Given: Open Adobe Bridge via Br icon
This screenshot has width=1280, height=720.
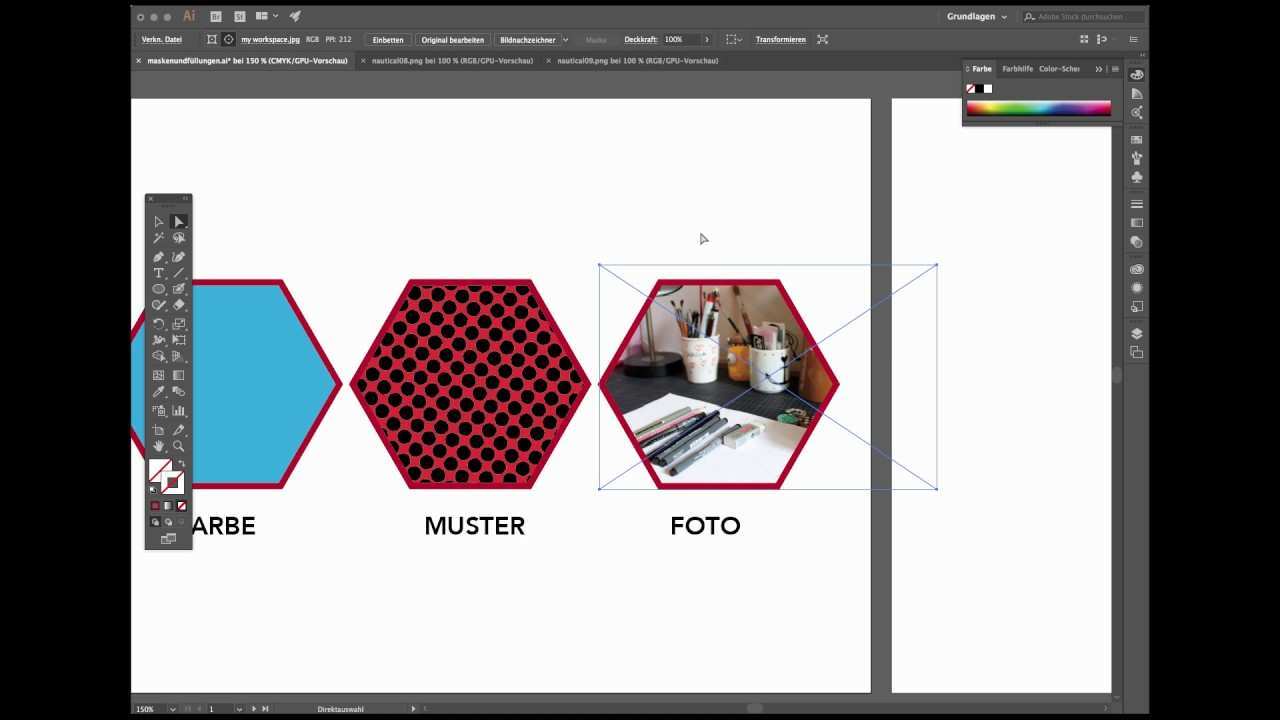Looking at the screenshot, I should [216, 17].
